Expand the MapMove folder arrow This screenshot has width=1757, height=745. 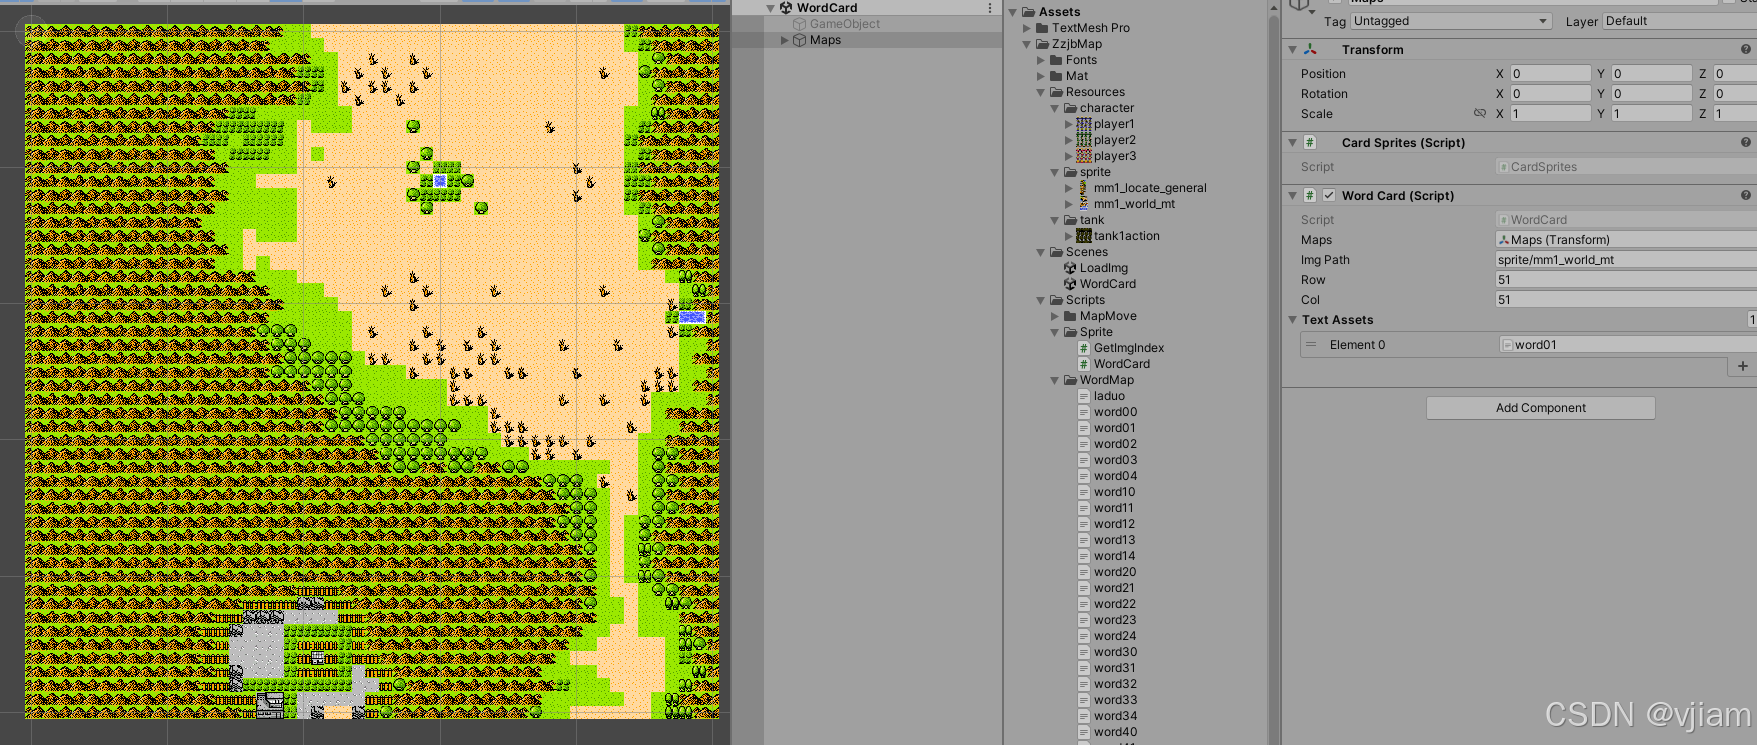tap(1055, 316)
